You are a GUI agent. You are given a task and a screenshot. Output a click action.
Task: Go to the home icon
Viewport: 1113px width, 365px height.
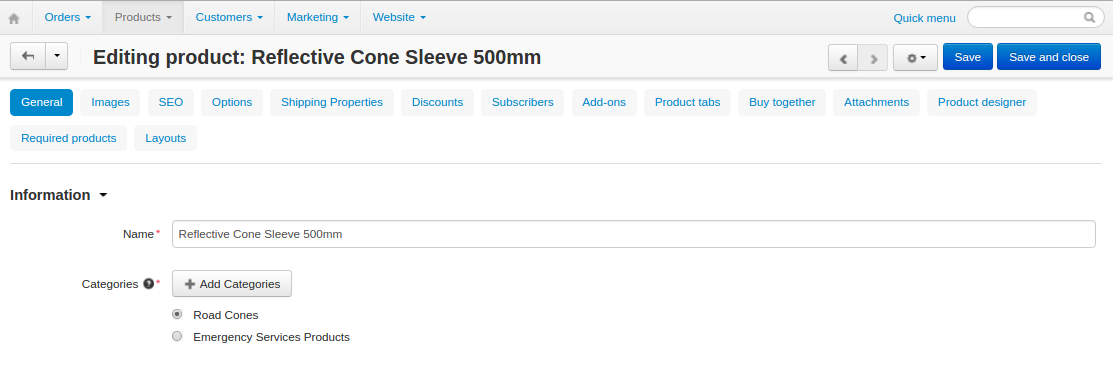[x=13, y=18]
